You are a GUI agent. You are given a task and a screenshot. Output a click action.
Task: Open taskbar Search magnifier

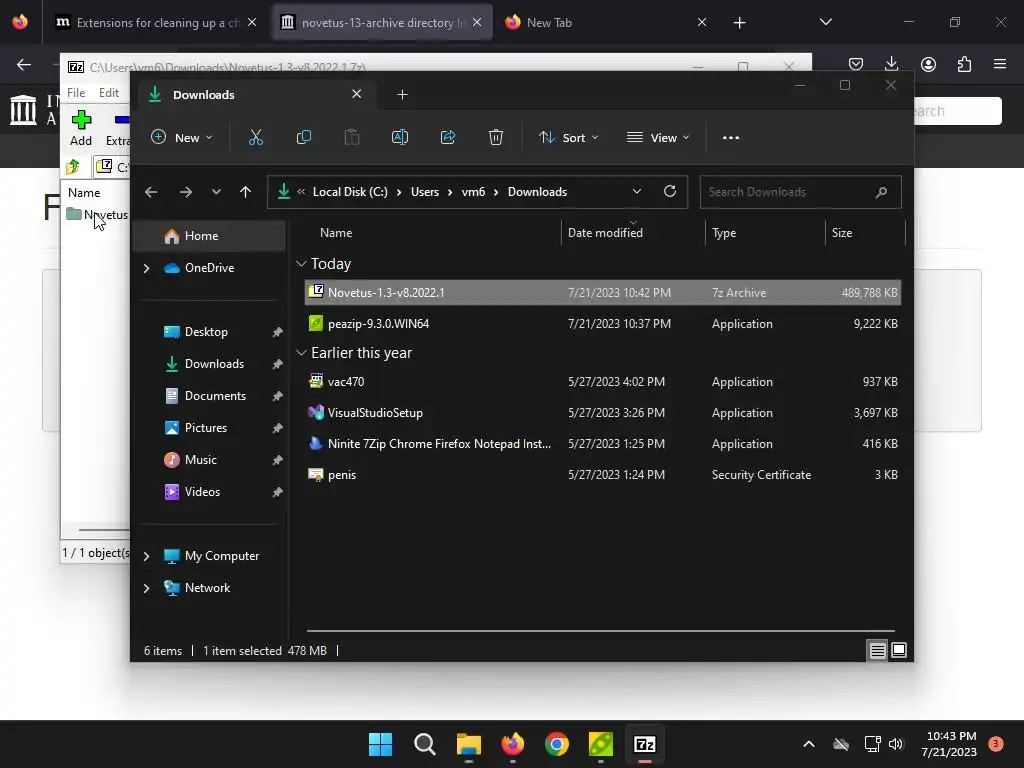[x=424, y=744]
